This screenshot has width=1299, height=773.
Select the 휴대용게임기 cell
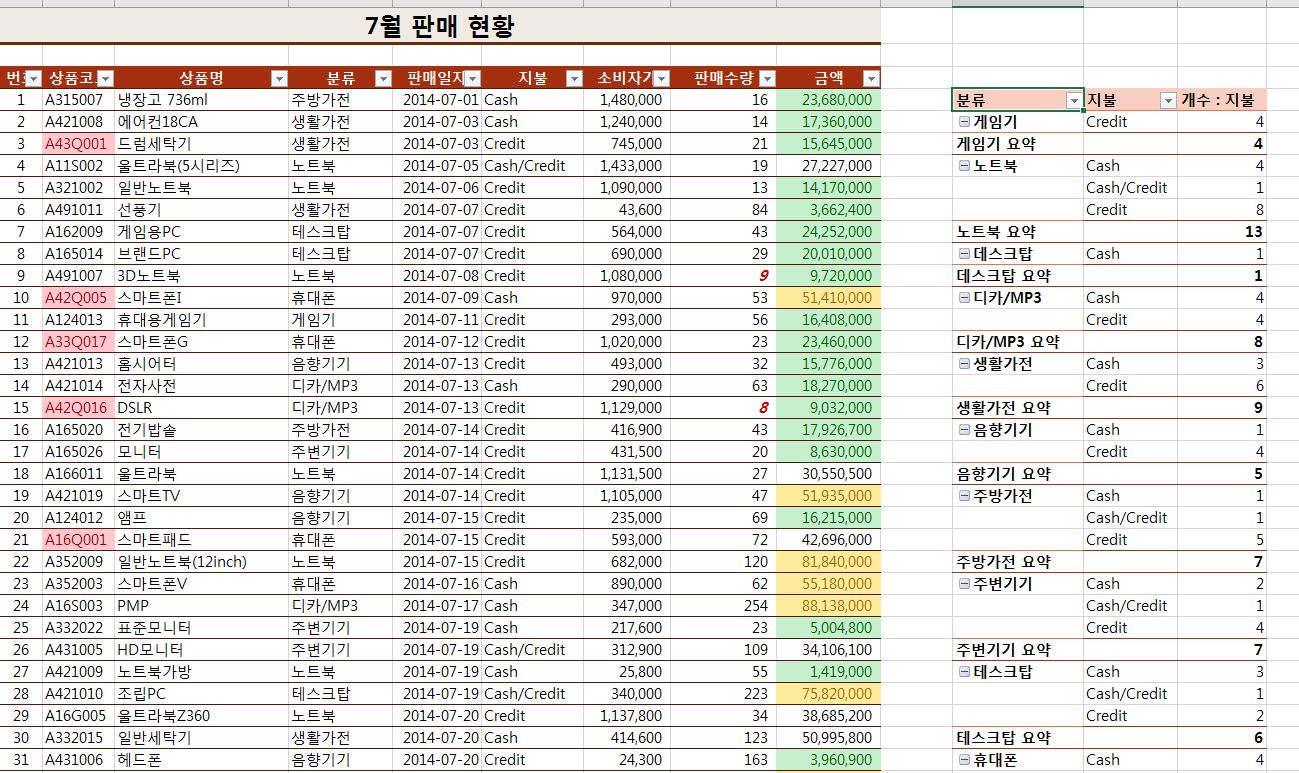(x=202, y=320)
